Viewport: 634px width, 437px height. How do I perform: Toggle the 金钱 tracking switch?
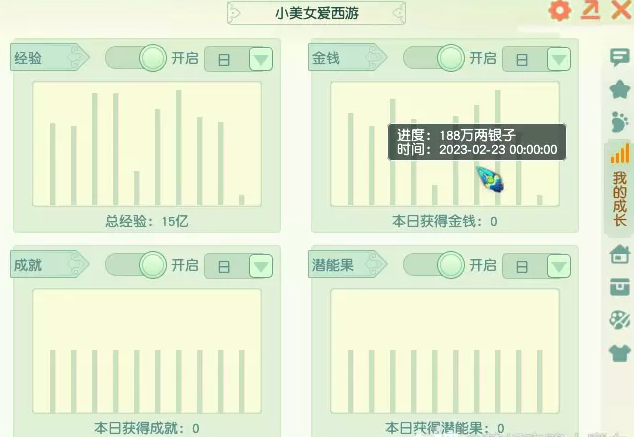coord(434,58)
